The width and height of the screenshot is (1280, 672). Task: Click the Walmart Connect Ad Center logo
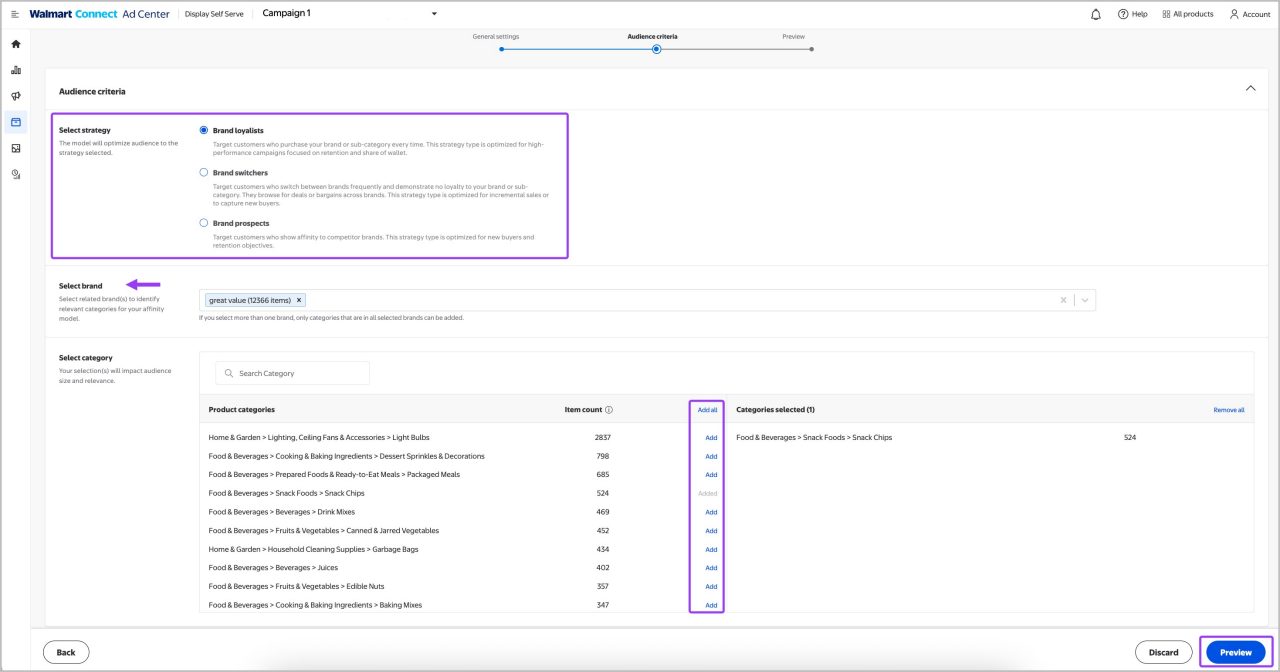(x=99, y=14)
